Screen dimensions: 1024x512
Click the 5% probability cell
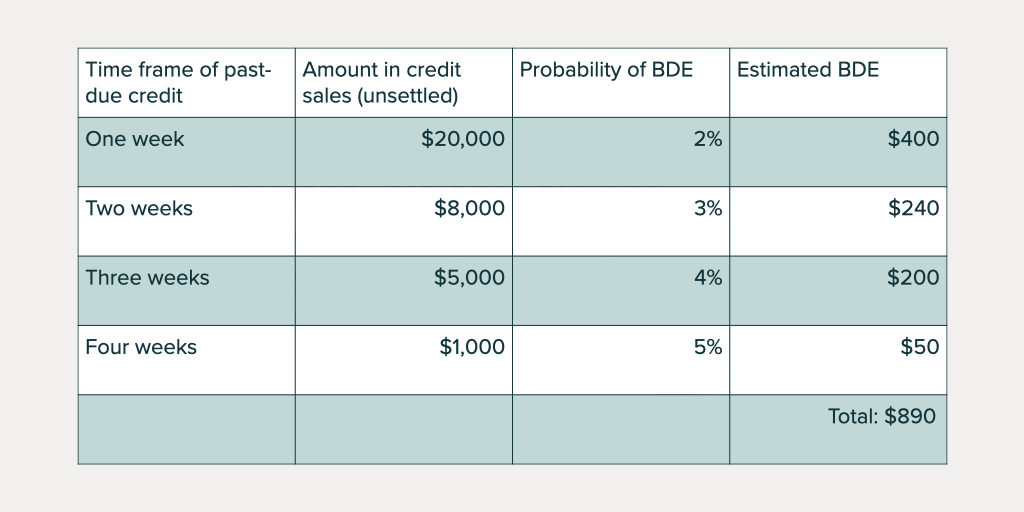(x=707, y=347)
